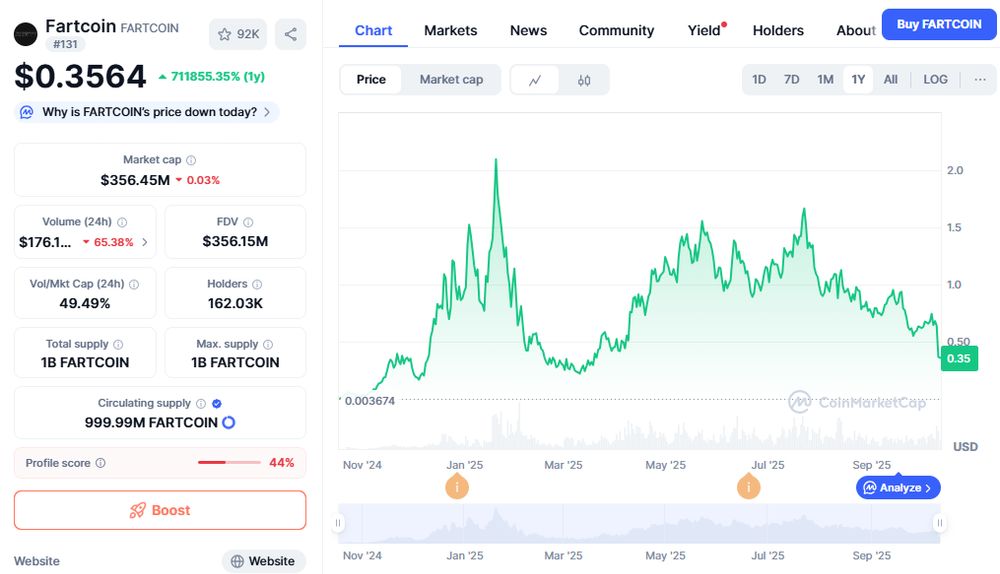Select the Price chart toggle
Viewport: 1000px width, 574px height.
(371, 80)
